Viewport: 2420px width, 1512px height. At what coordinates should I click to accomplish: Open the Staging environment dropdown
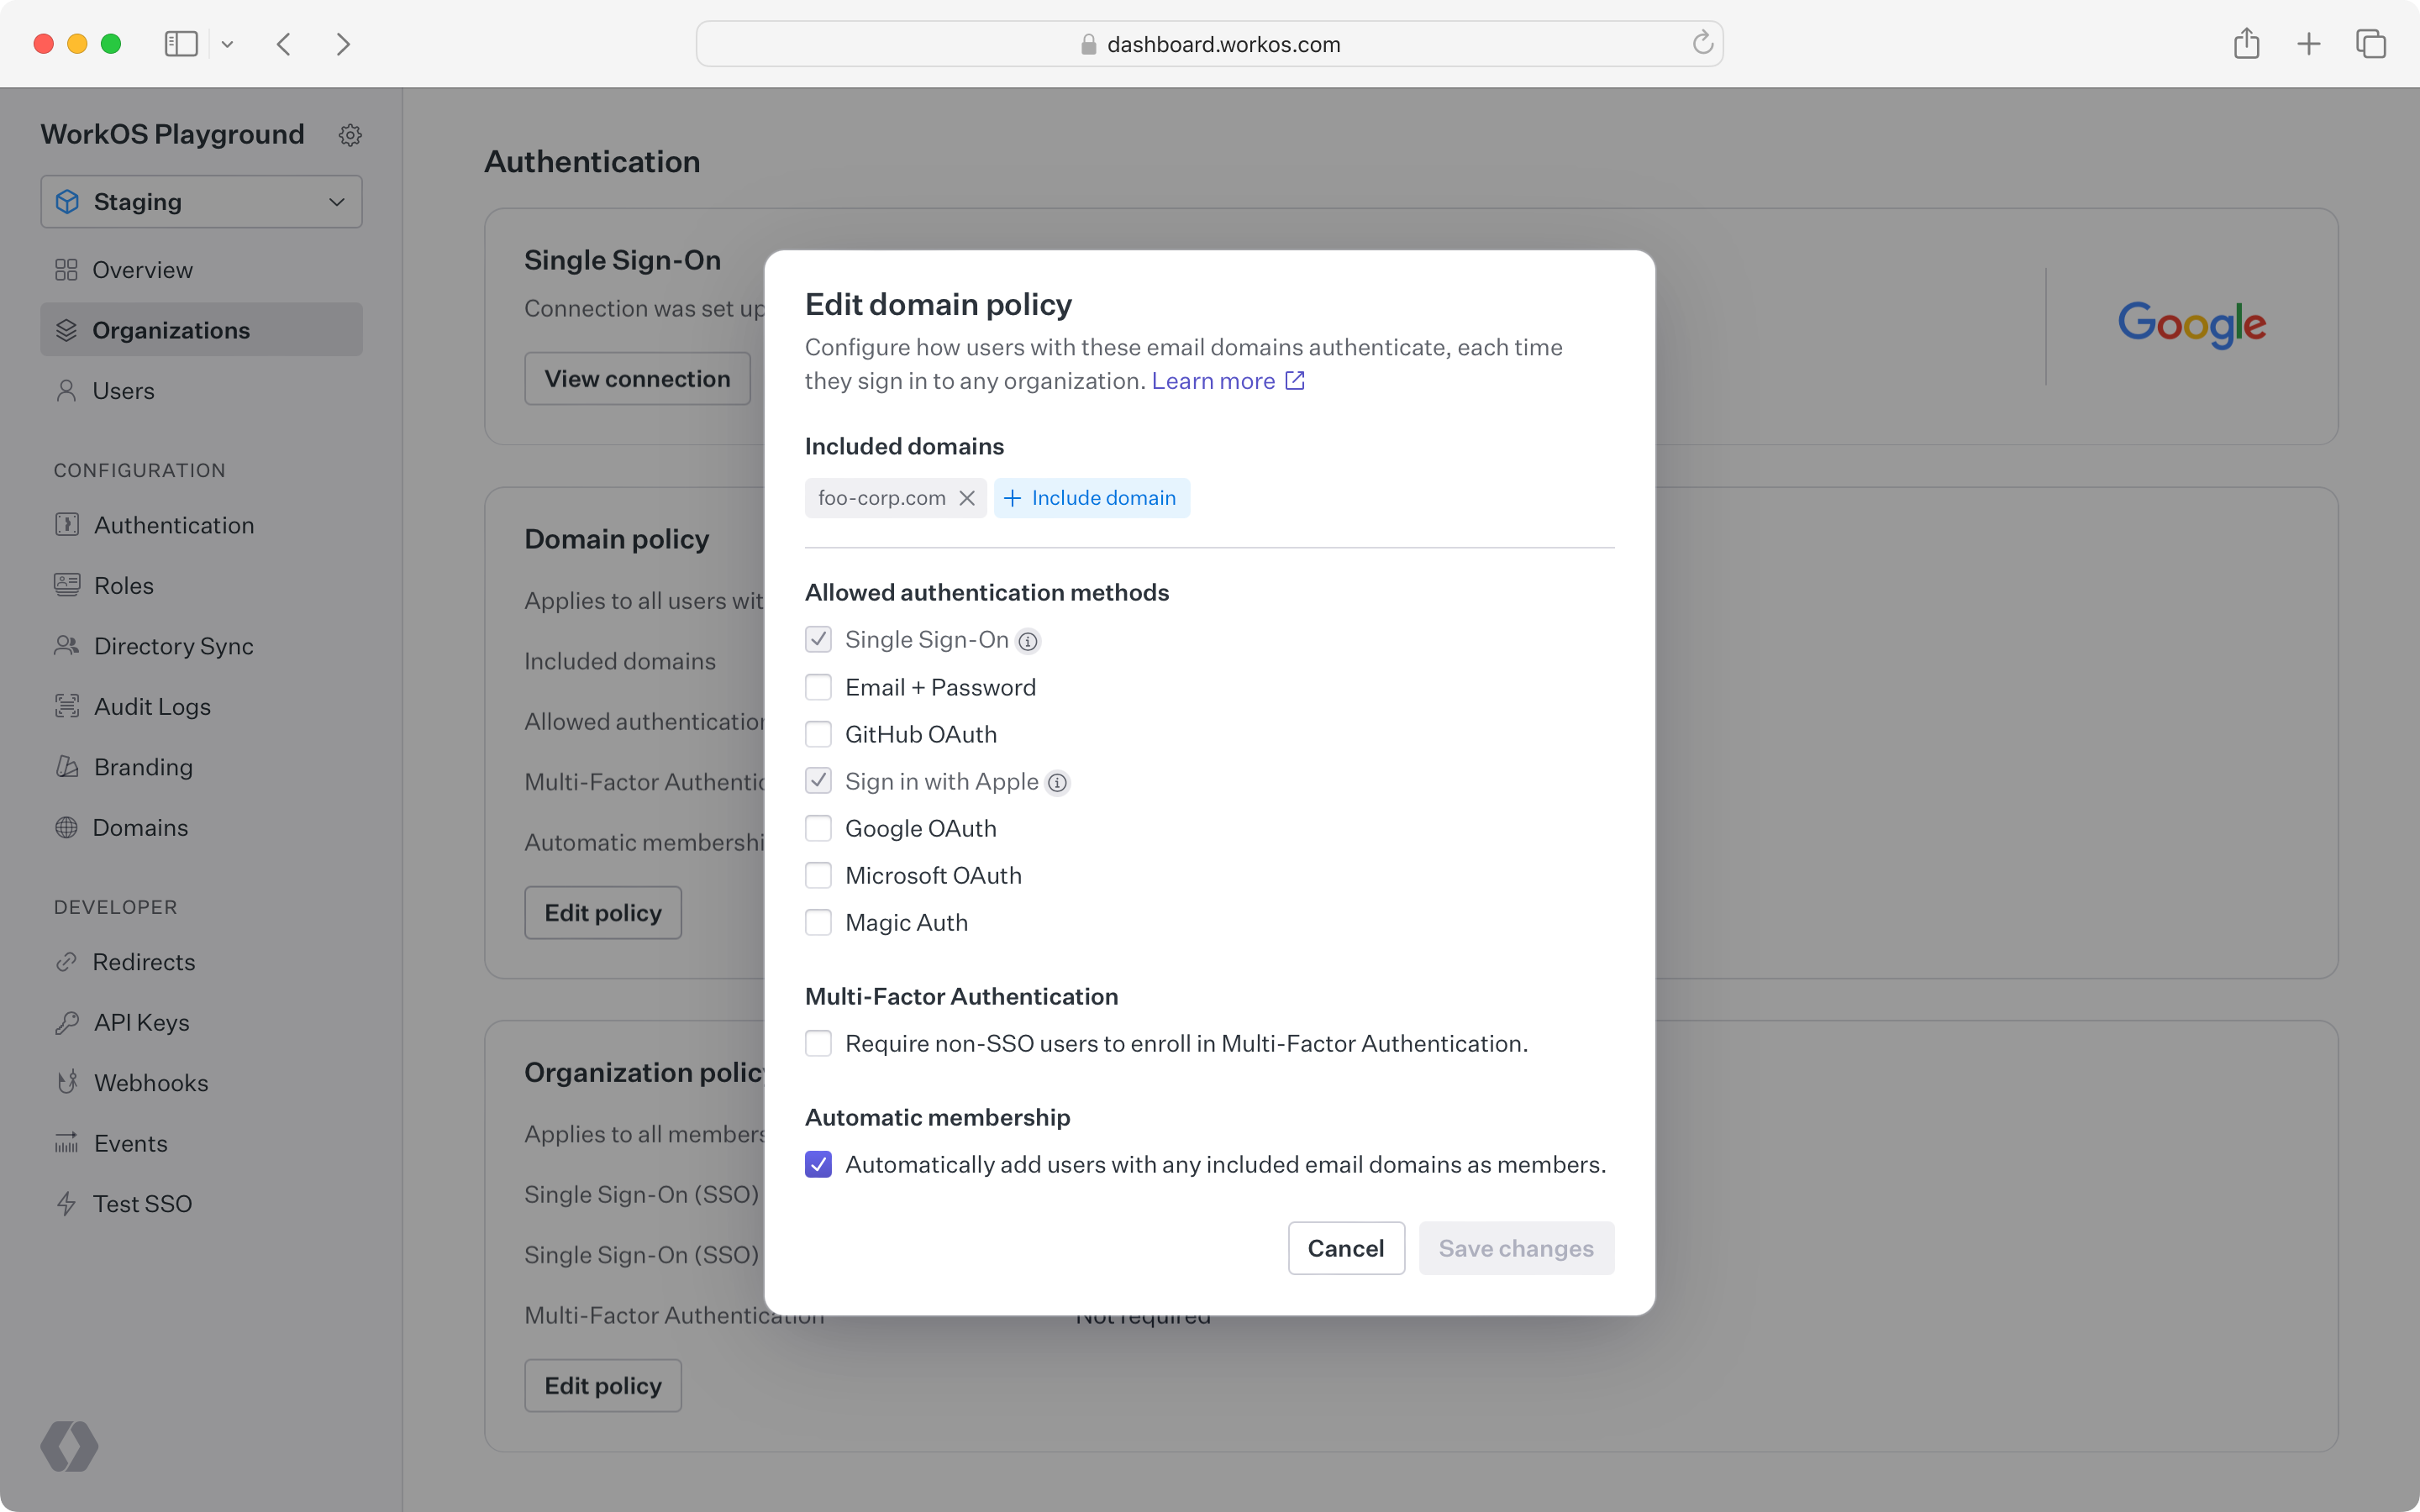pyautogui.click(x=201, y=202)
